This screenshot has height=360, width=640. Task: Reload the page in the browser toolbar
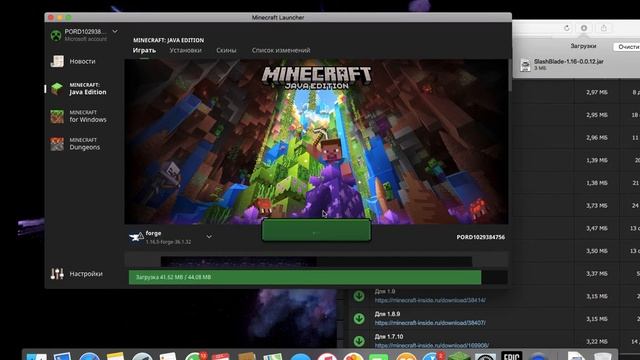(567, 28)
